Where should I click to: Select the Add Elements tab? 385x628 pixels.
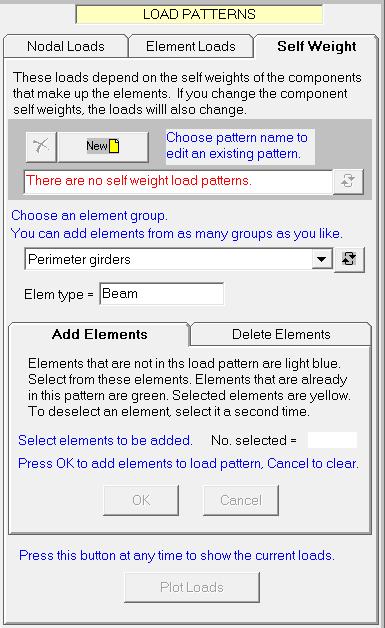(99, 334)
